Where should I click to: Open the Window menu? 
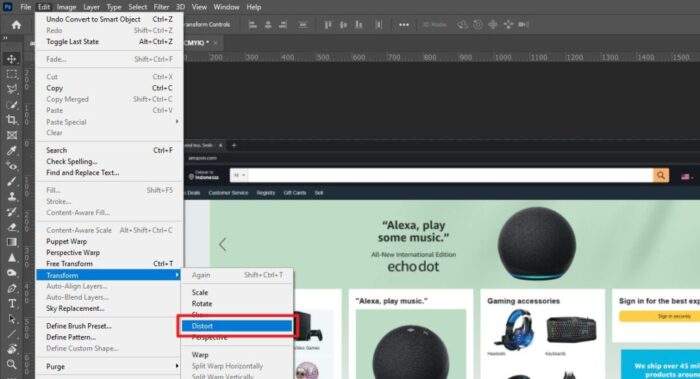pyautogui.click(x=226, y=7)
